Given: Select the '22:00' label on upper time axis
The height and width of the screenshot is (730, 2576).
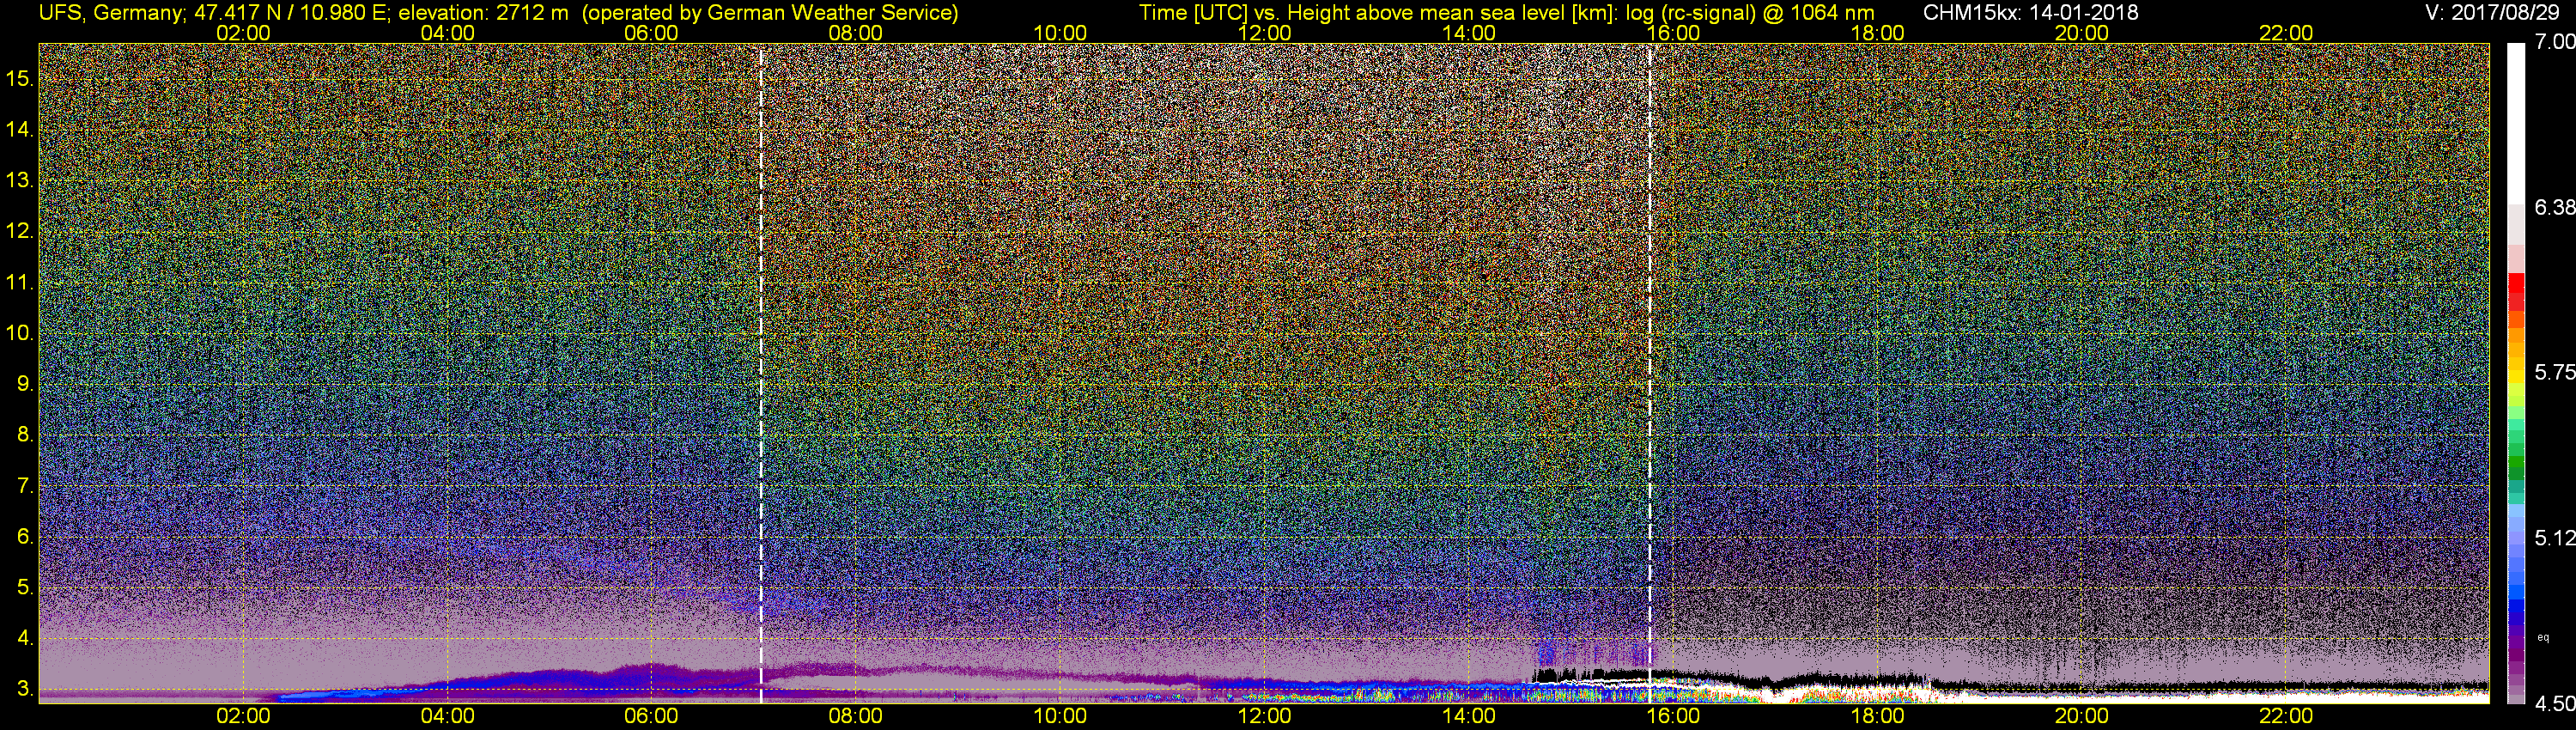Looking at the screenshot, I should (x=2286, y=33).
